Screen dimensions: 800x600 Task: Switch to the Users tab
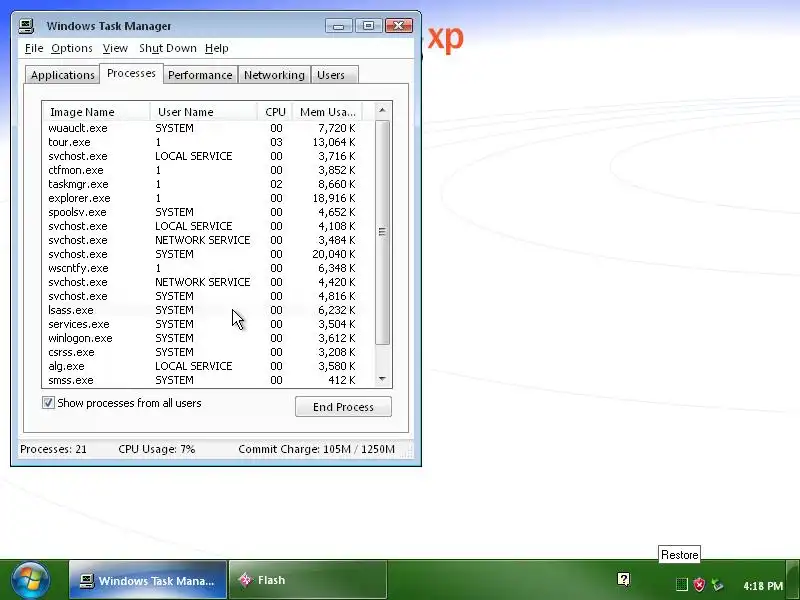point(334,75)
